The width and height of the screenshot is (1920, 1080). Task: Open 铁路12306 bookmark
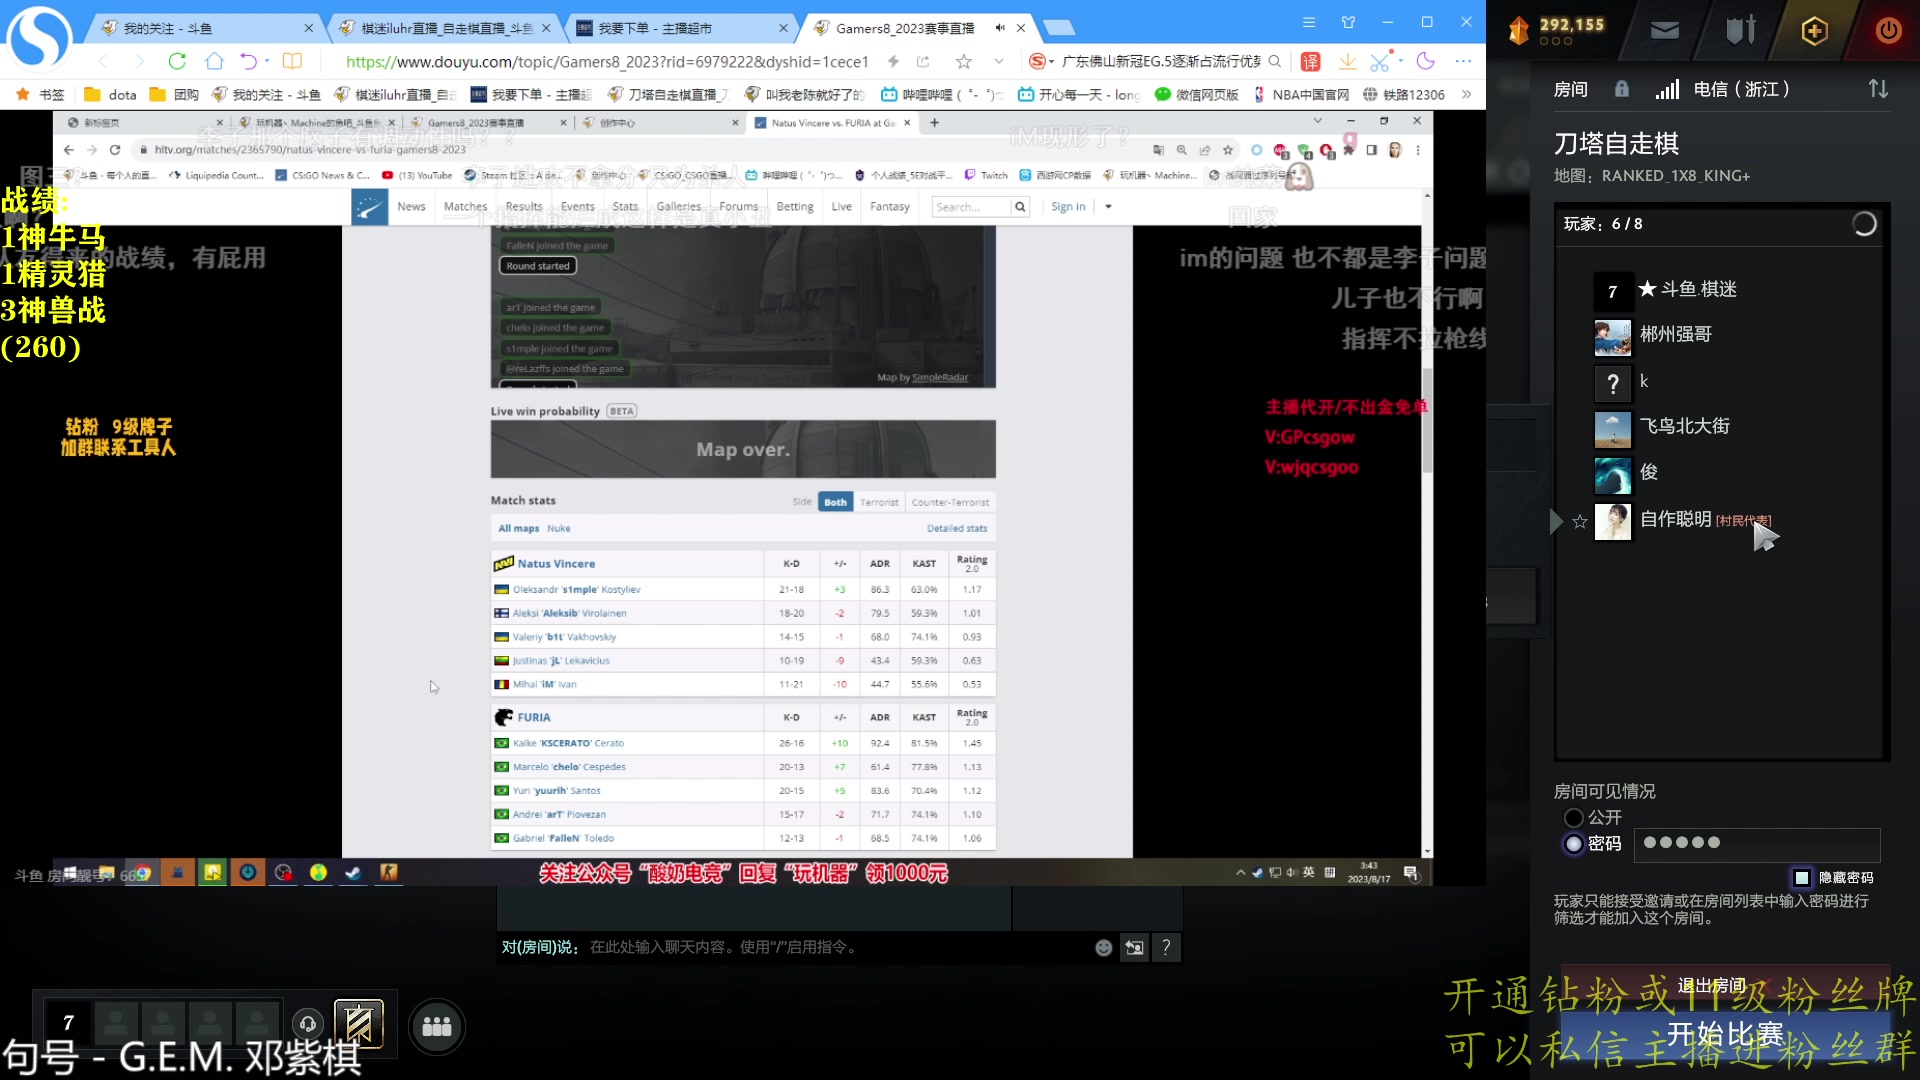(1404, 95)
